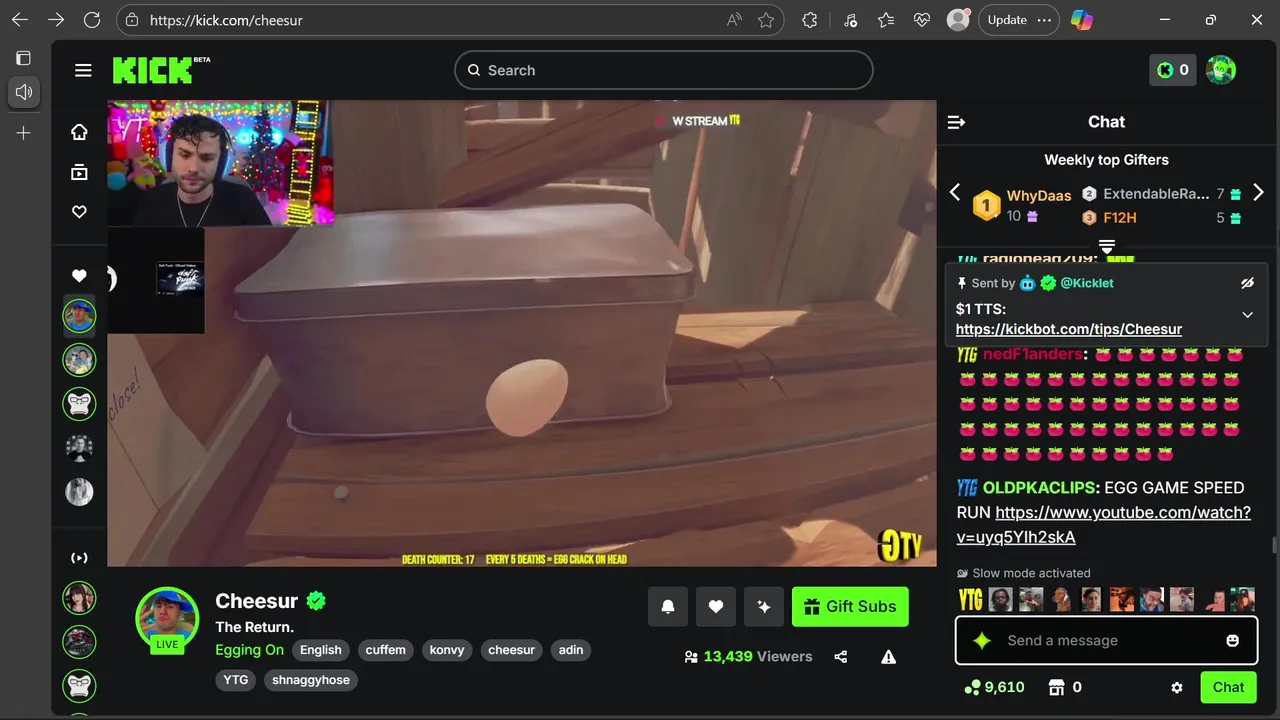The height and width of the screenshot is (720, 1280).
Task: Click the Search field
Action: [x=664, y=70]
